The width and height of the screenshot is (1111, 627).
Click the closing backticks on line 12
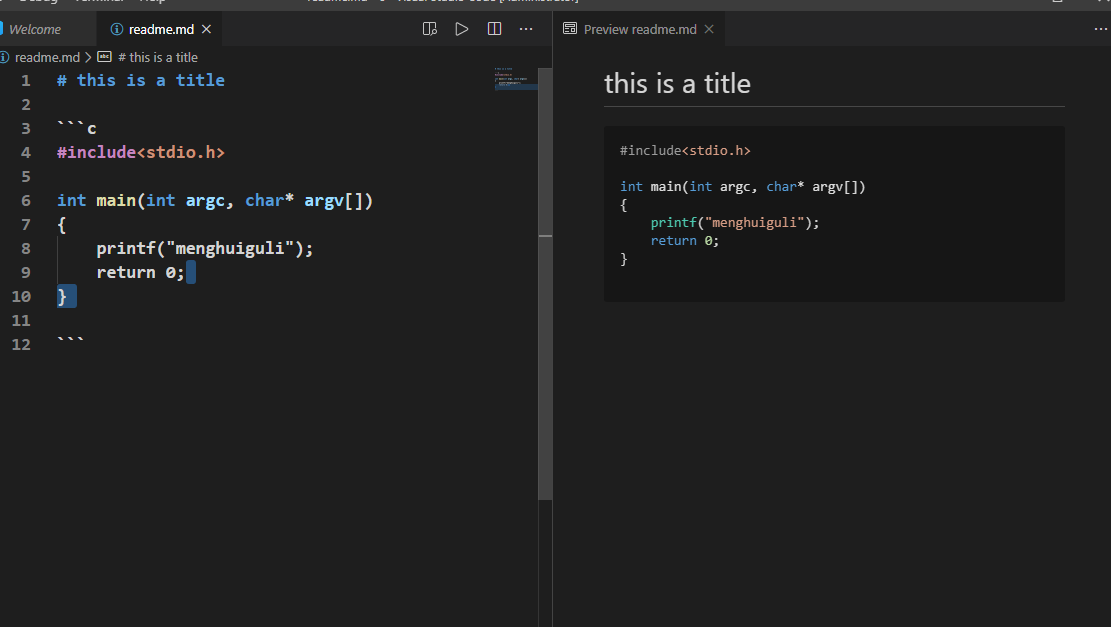70,341
